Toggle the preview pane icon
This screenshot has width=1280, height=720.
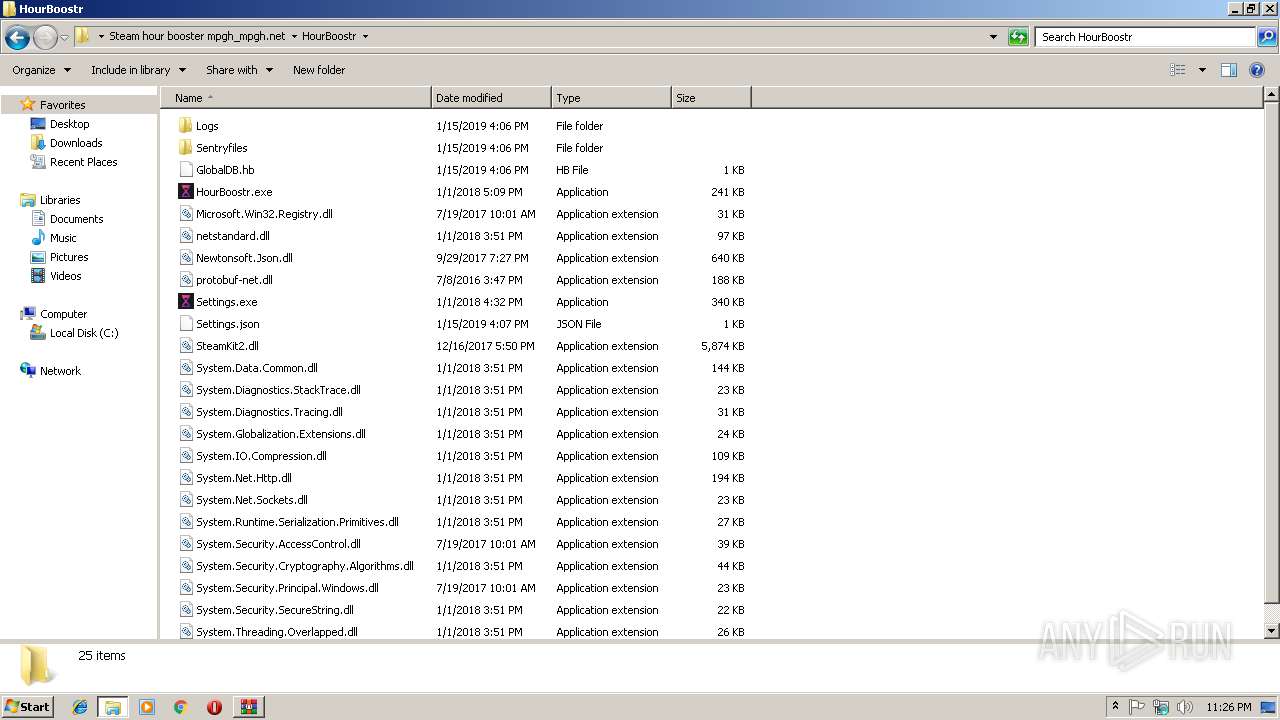1229,70
